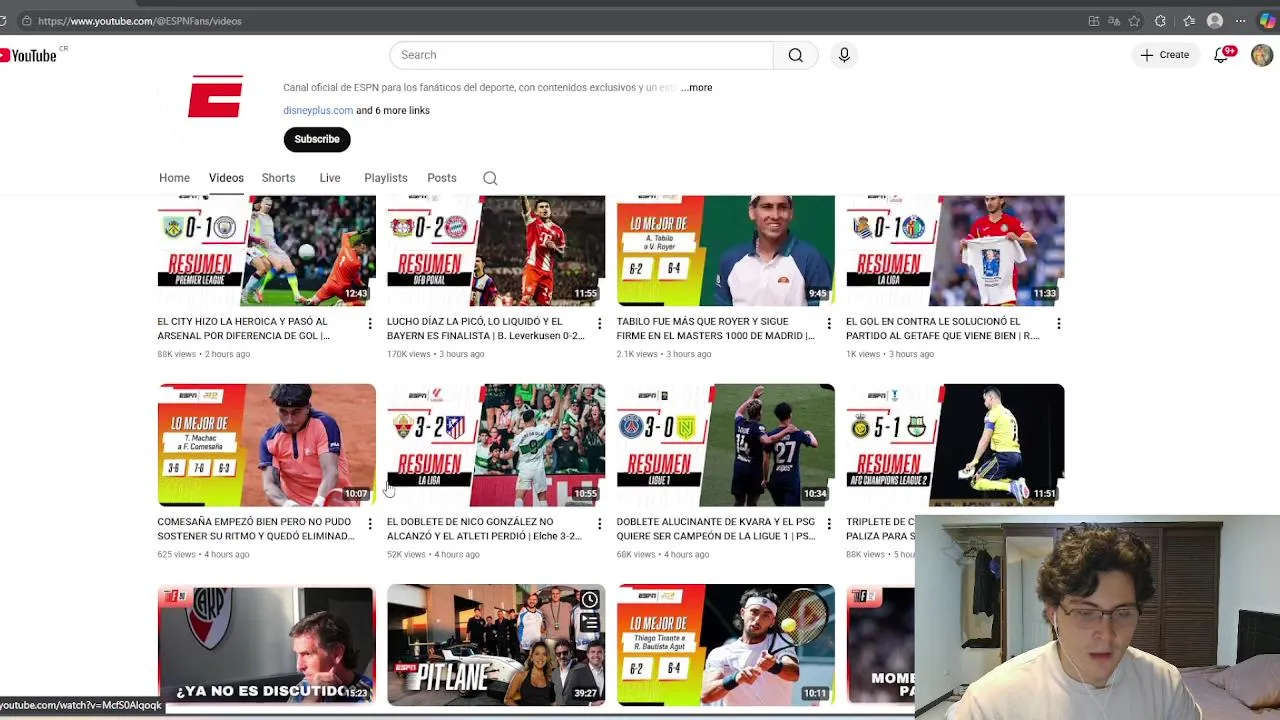The height and width of the screenshot is (720, 1280).
Task: Open YouTube notifications bell
Action: (1222, 55)
